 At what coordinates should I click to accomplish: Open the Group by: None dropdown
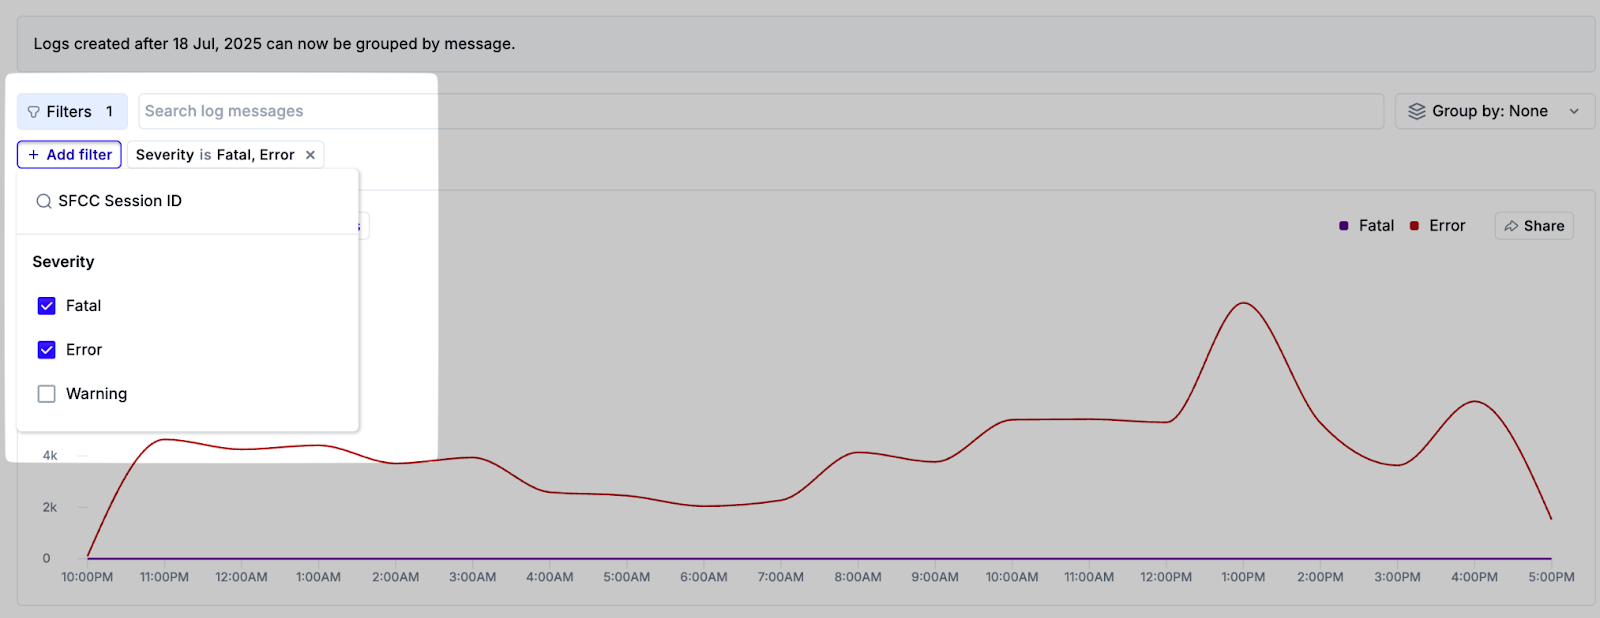pos(1494,111)
